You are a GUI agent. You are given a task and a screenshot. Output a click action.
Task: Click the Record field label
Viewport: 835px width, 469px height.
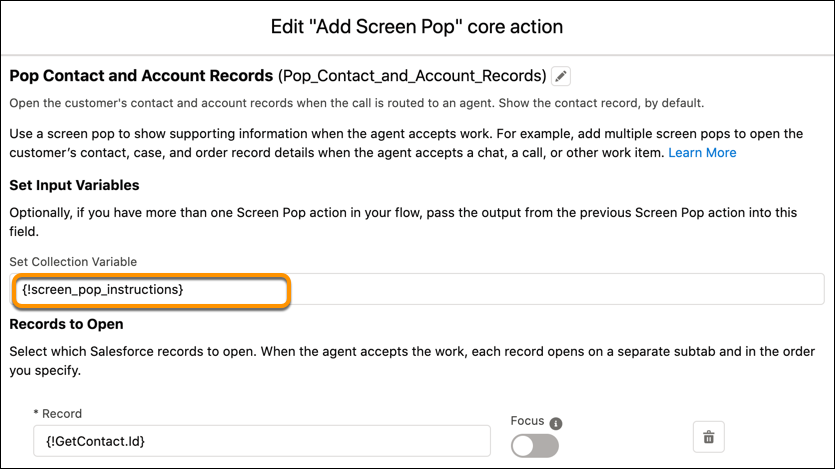tap(61, 413)
